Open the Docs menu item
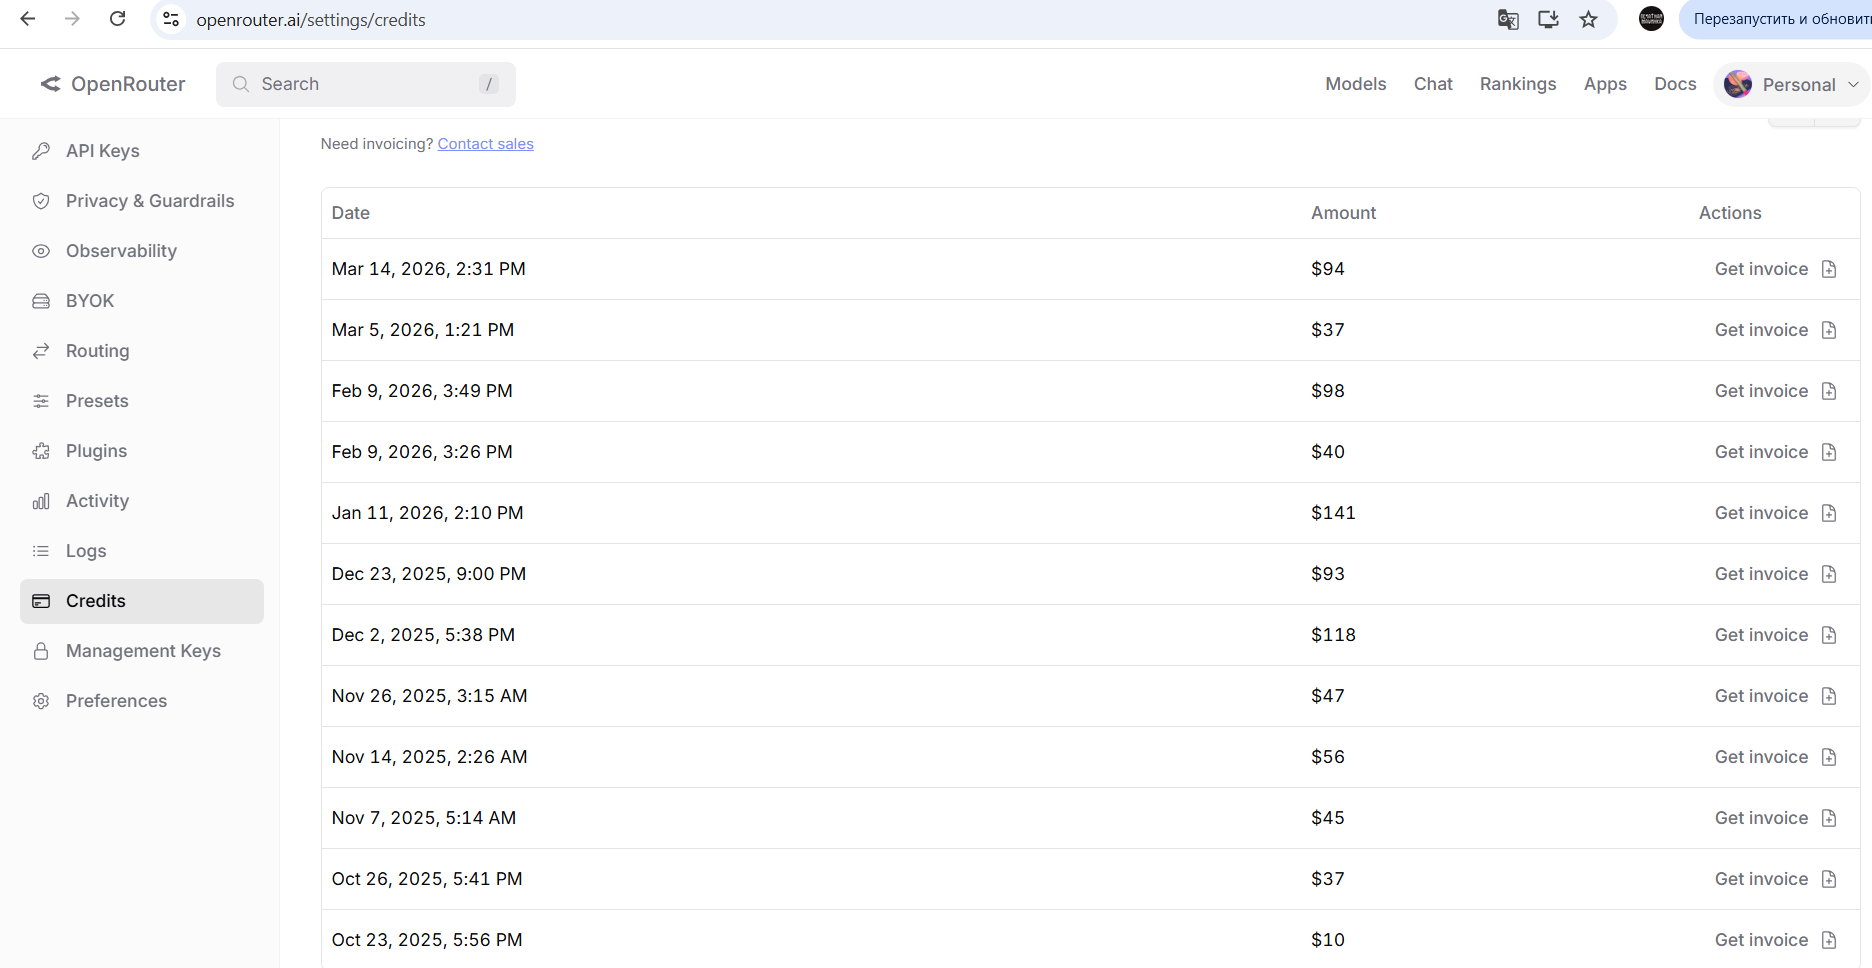Screen dimensions: 1872x968 coord(1675,84)
